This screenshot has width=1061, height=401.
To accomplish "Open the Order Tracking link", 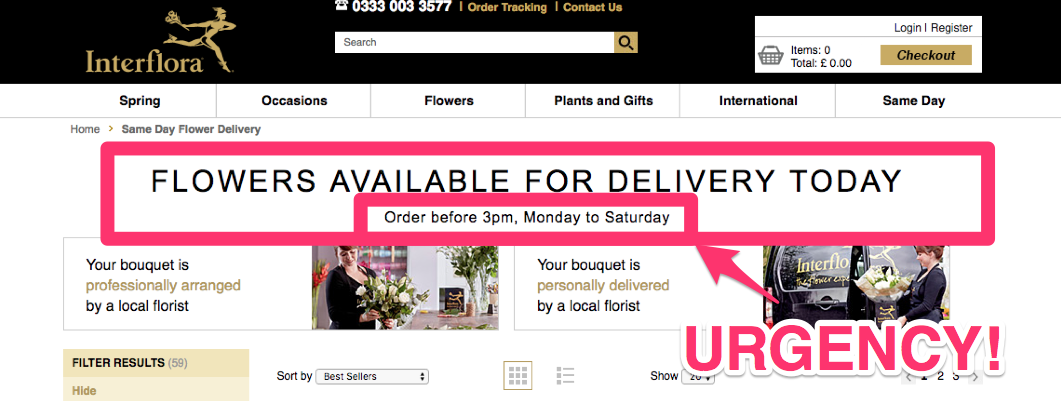I will 507,7.
